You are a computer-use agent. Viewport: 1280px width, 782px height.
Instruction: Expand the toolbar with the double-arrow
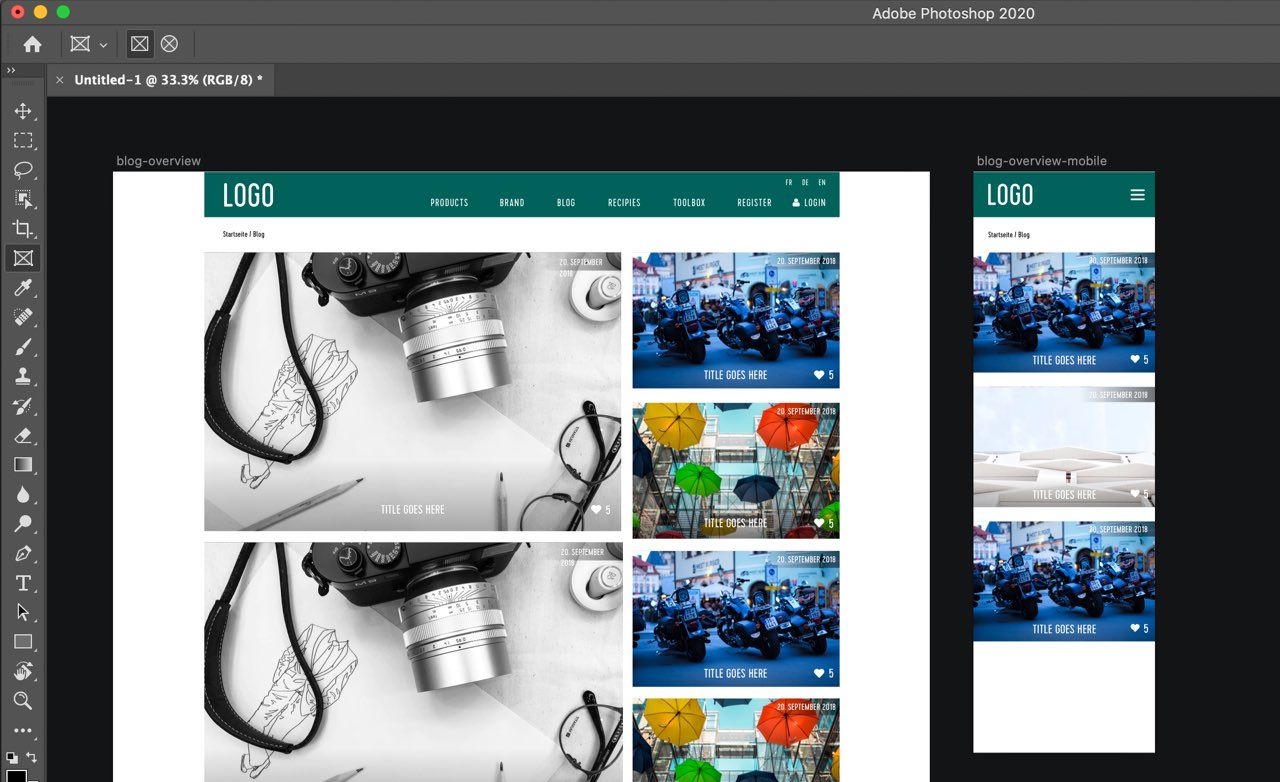pyautogui.click(x=11, y=71)
